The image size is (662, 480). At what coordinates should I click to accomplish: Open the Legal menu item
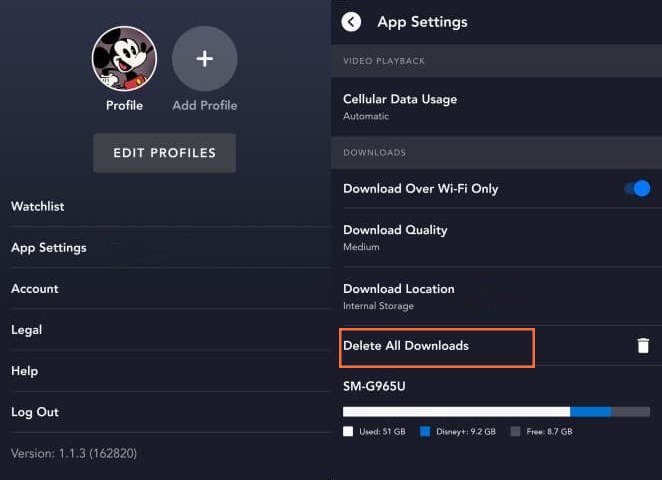(x=27, y=329)
